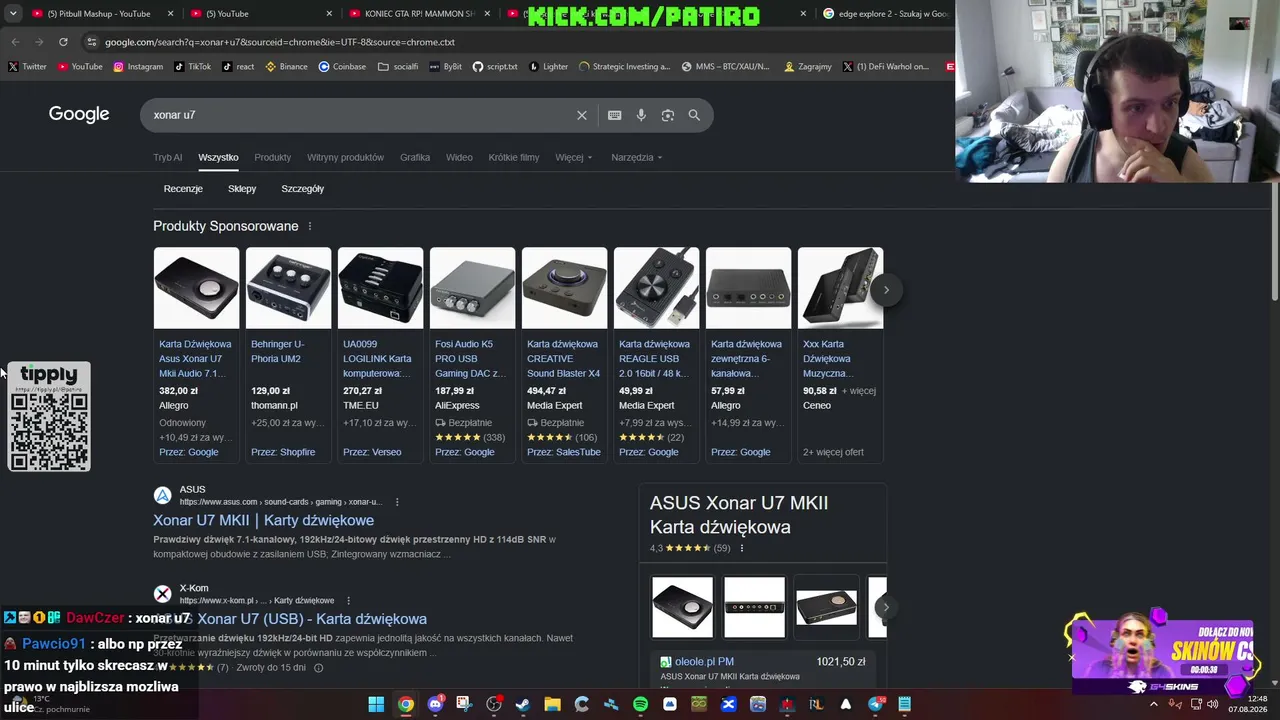Switch to the Grafika tab

(415, 157)
